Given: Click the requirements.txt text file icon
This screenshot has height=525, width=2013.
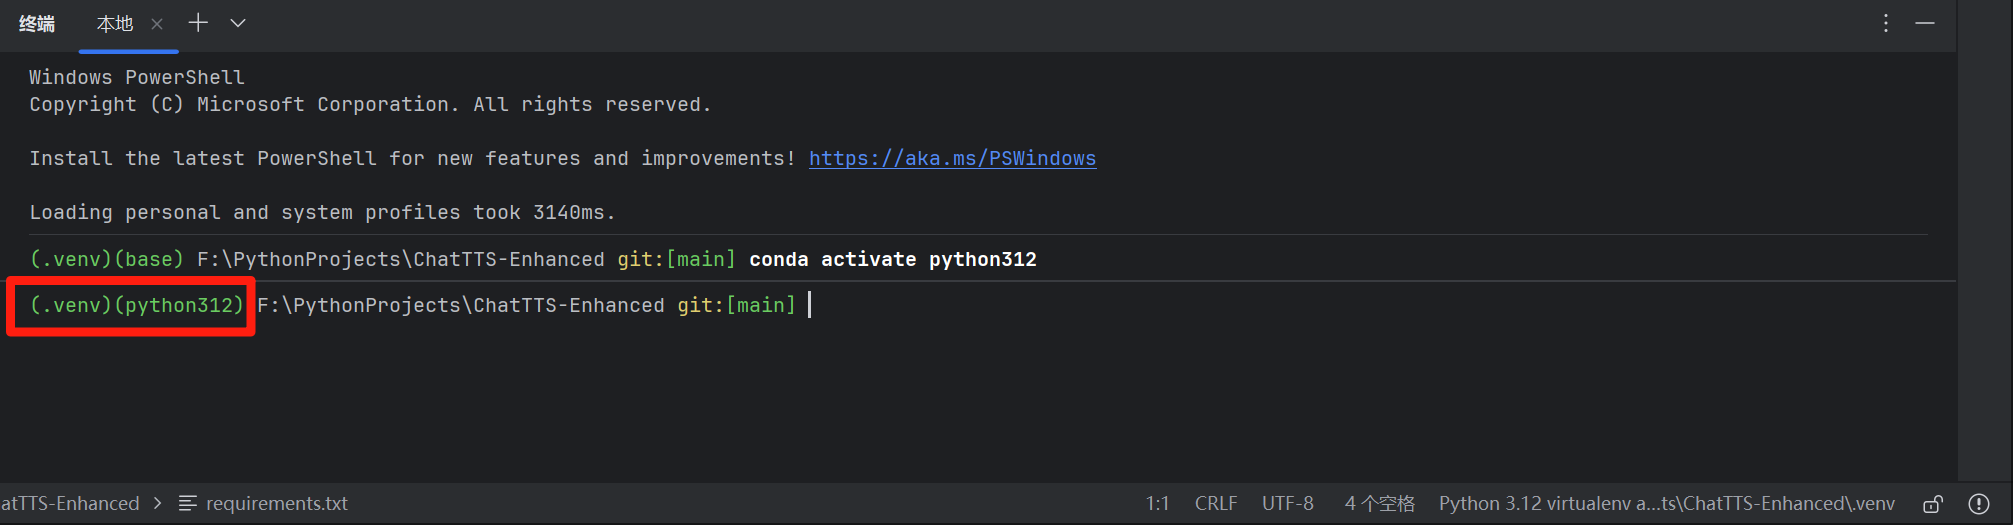Looking at the screenshot, I should click(x=187, y=503).
